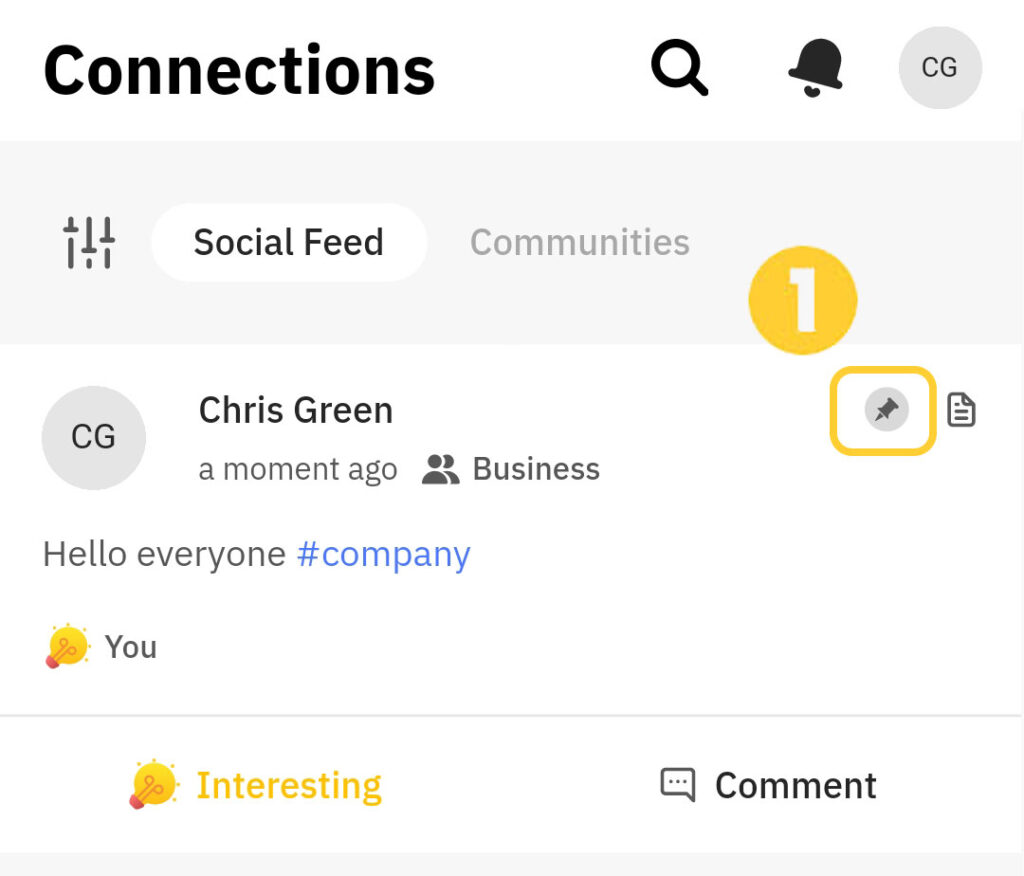This screenshot has height=876, width=1024.
Task: Click the speech bubble comment icon
Action: tap(678, 785)
